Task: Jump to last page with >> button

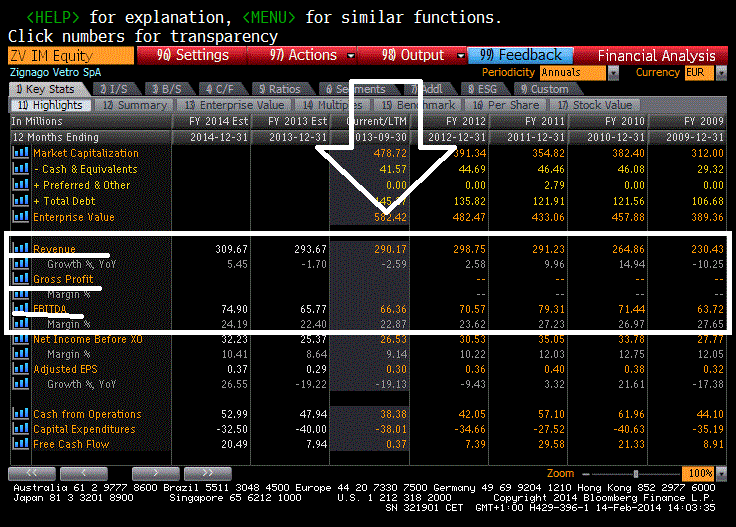Action: pos(208,473)
